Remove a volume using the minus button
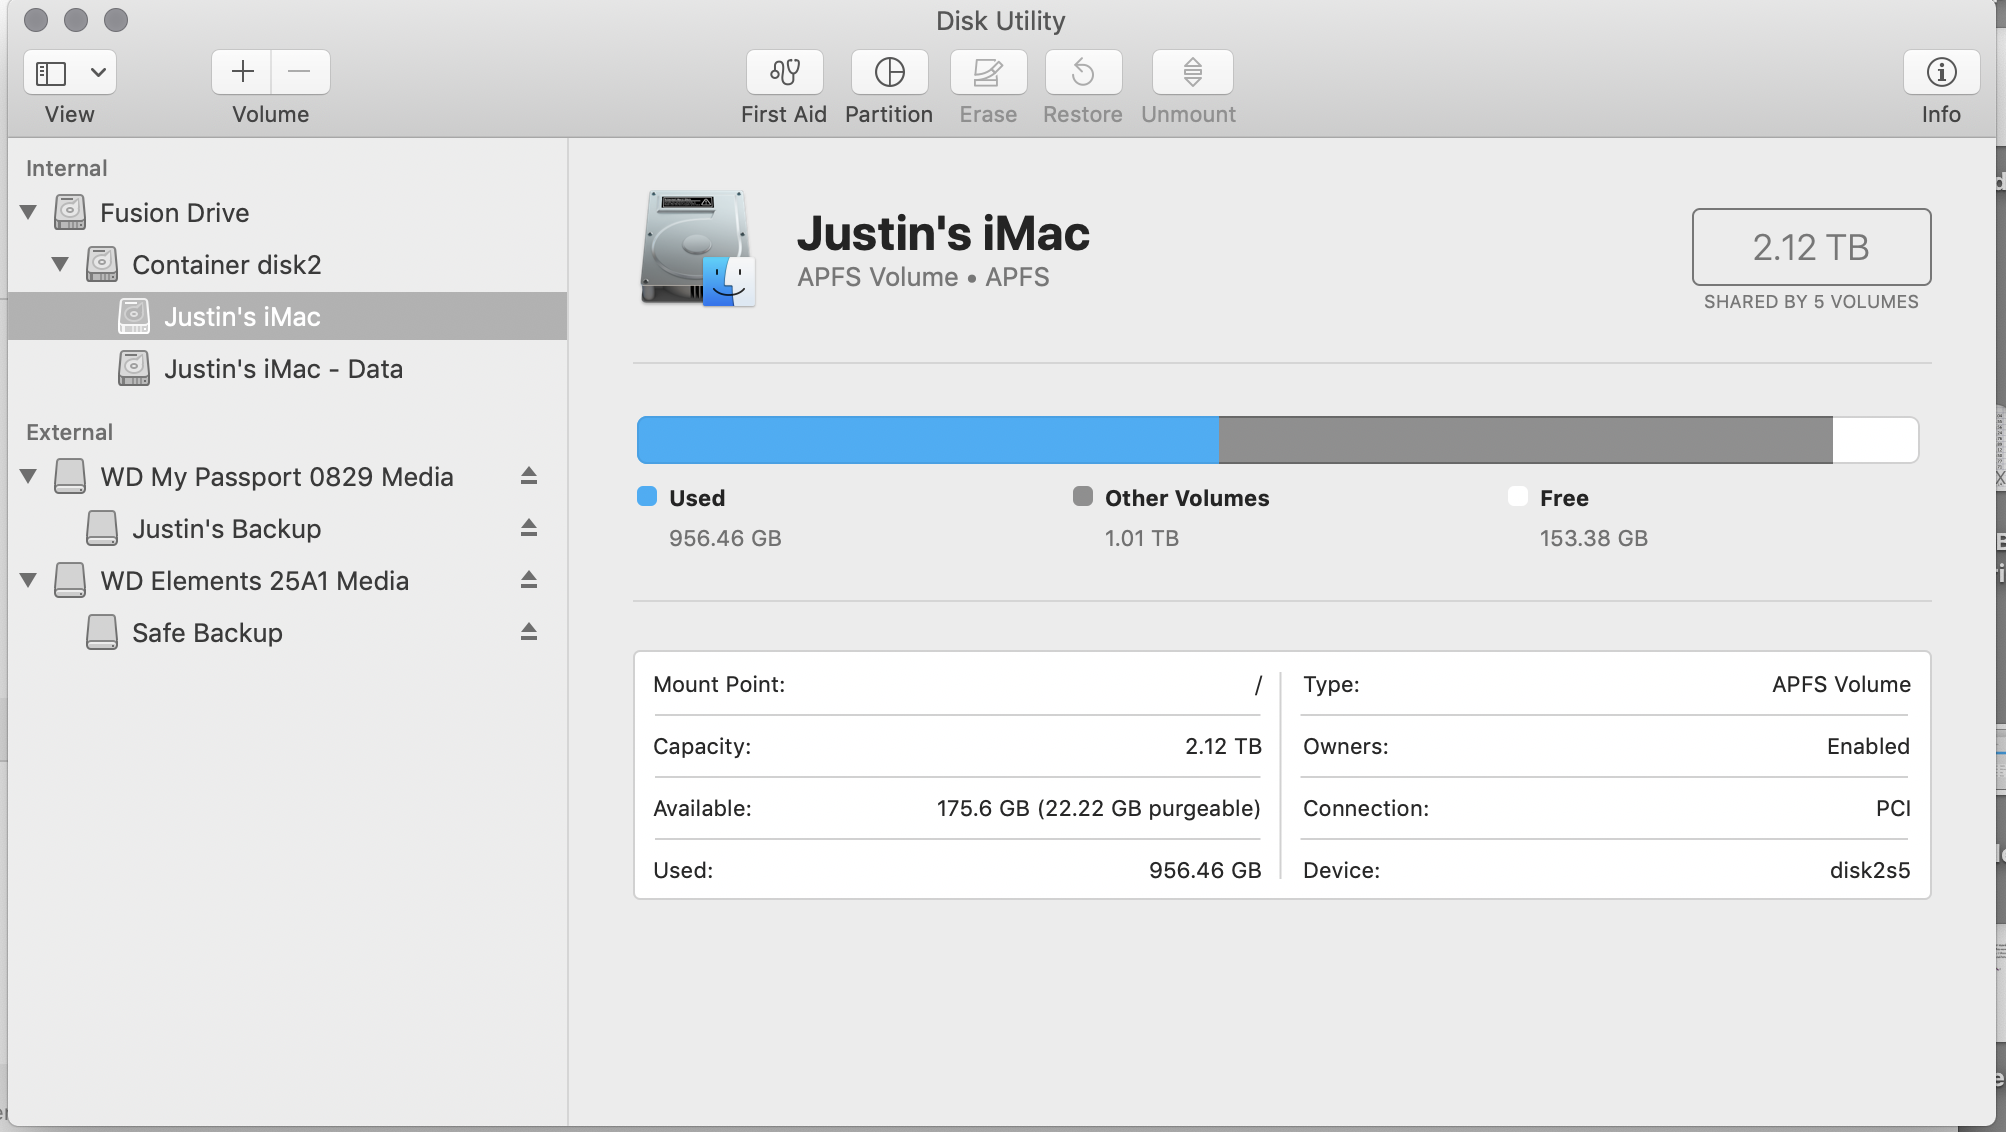The height and width of the screenshot is (1132, 2006). point(300,71)
